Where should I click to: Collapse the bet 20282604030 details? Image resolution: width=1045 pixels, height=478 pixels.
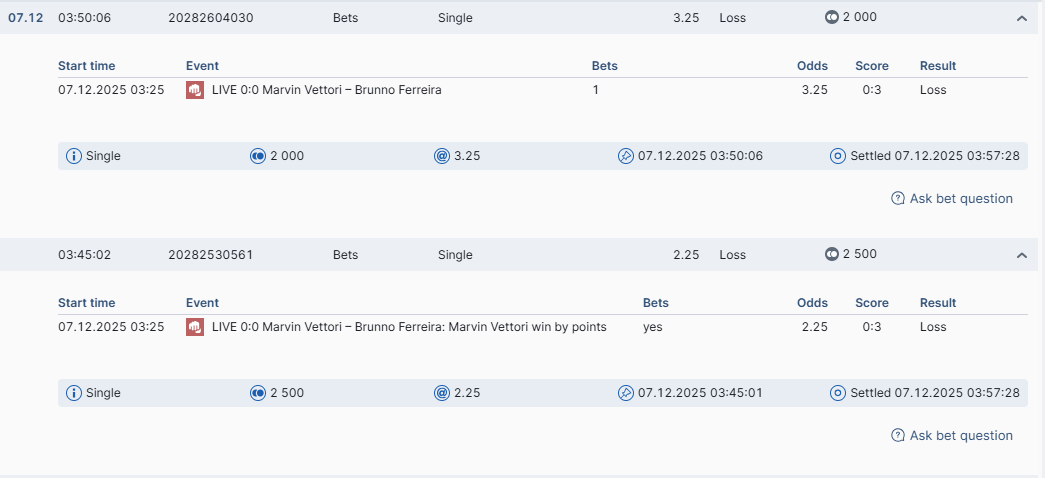click(x=1021, y=18)
